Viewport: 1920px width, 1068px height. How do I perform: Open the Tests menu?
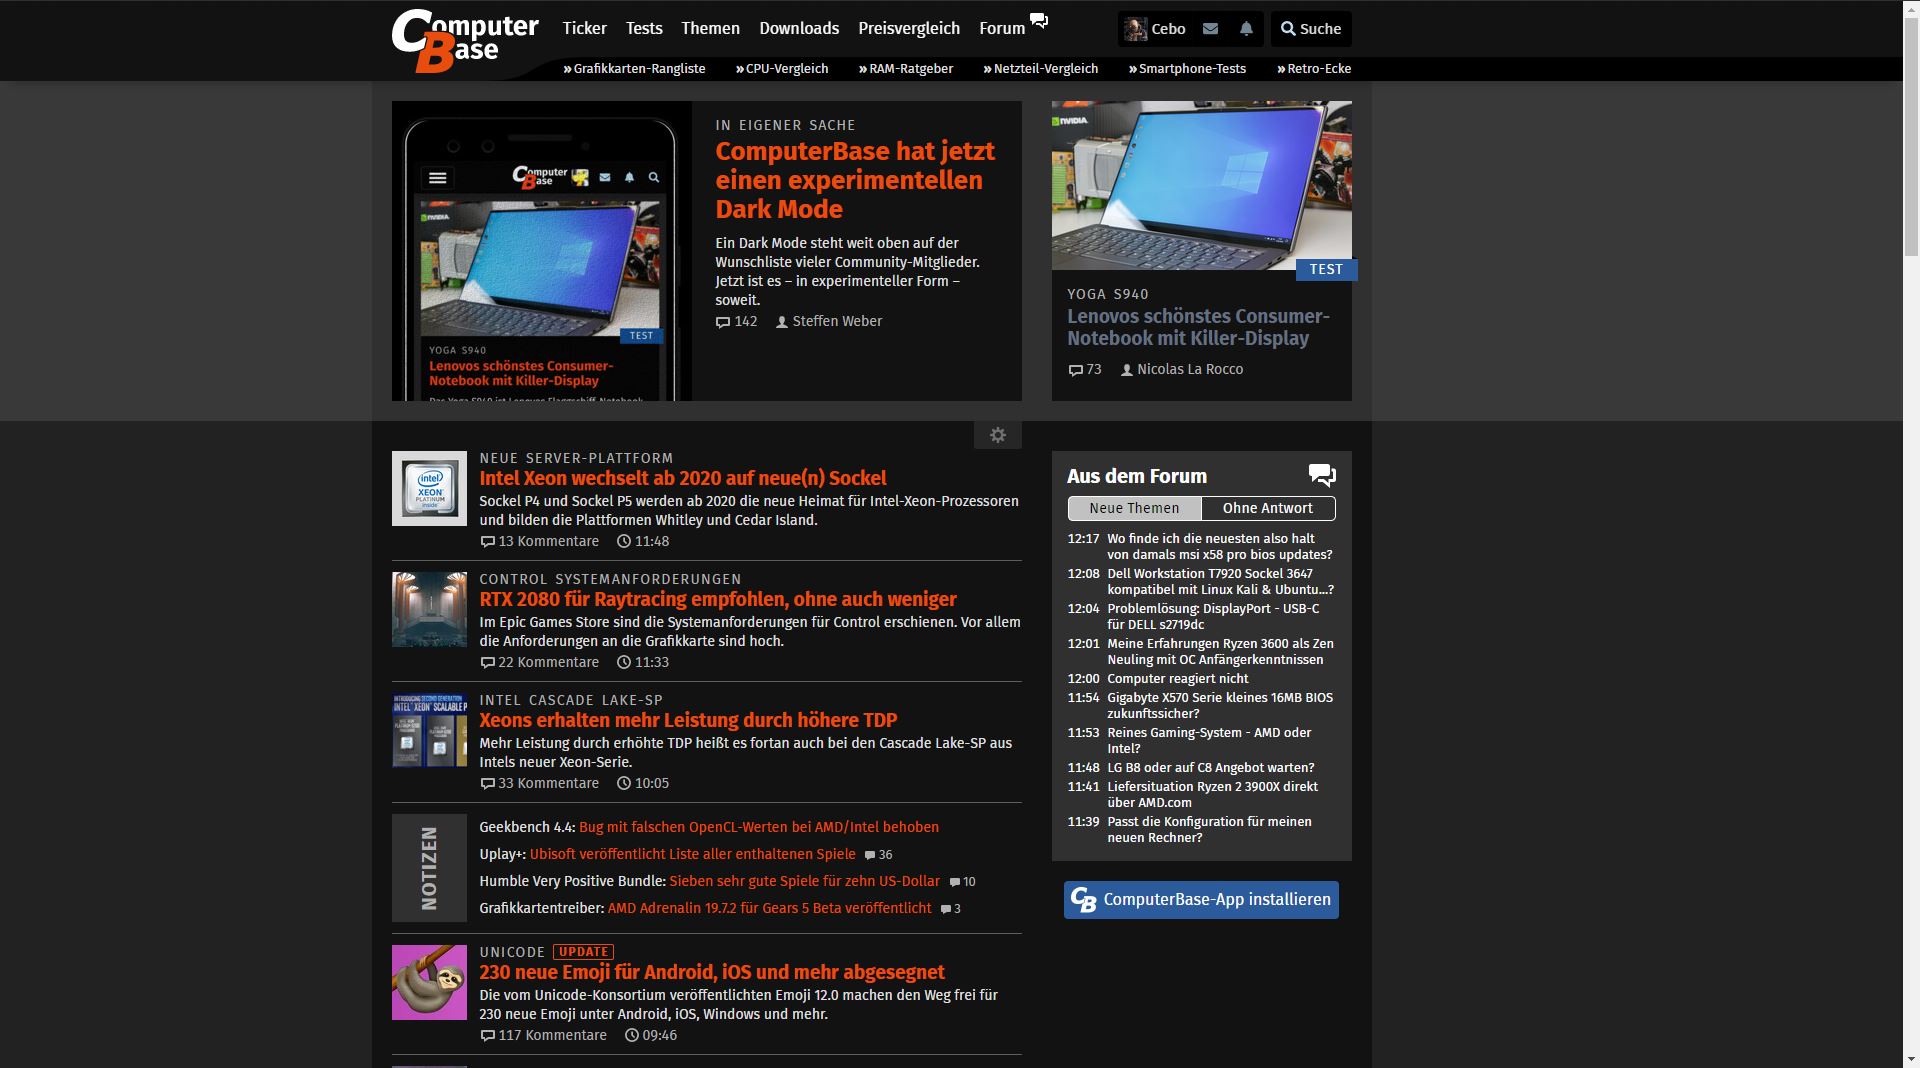644,28
